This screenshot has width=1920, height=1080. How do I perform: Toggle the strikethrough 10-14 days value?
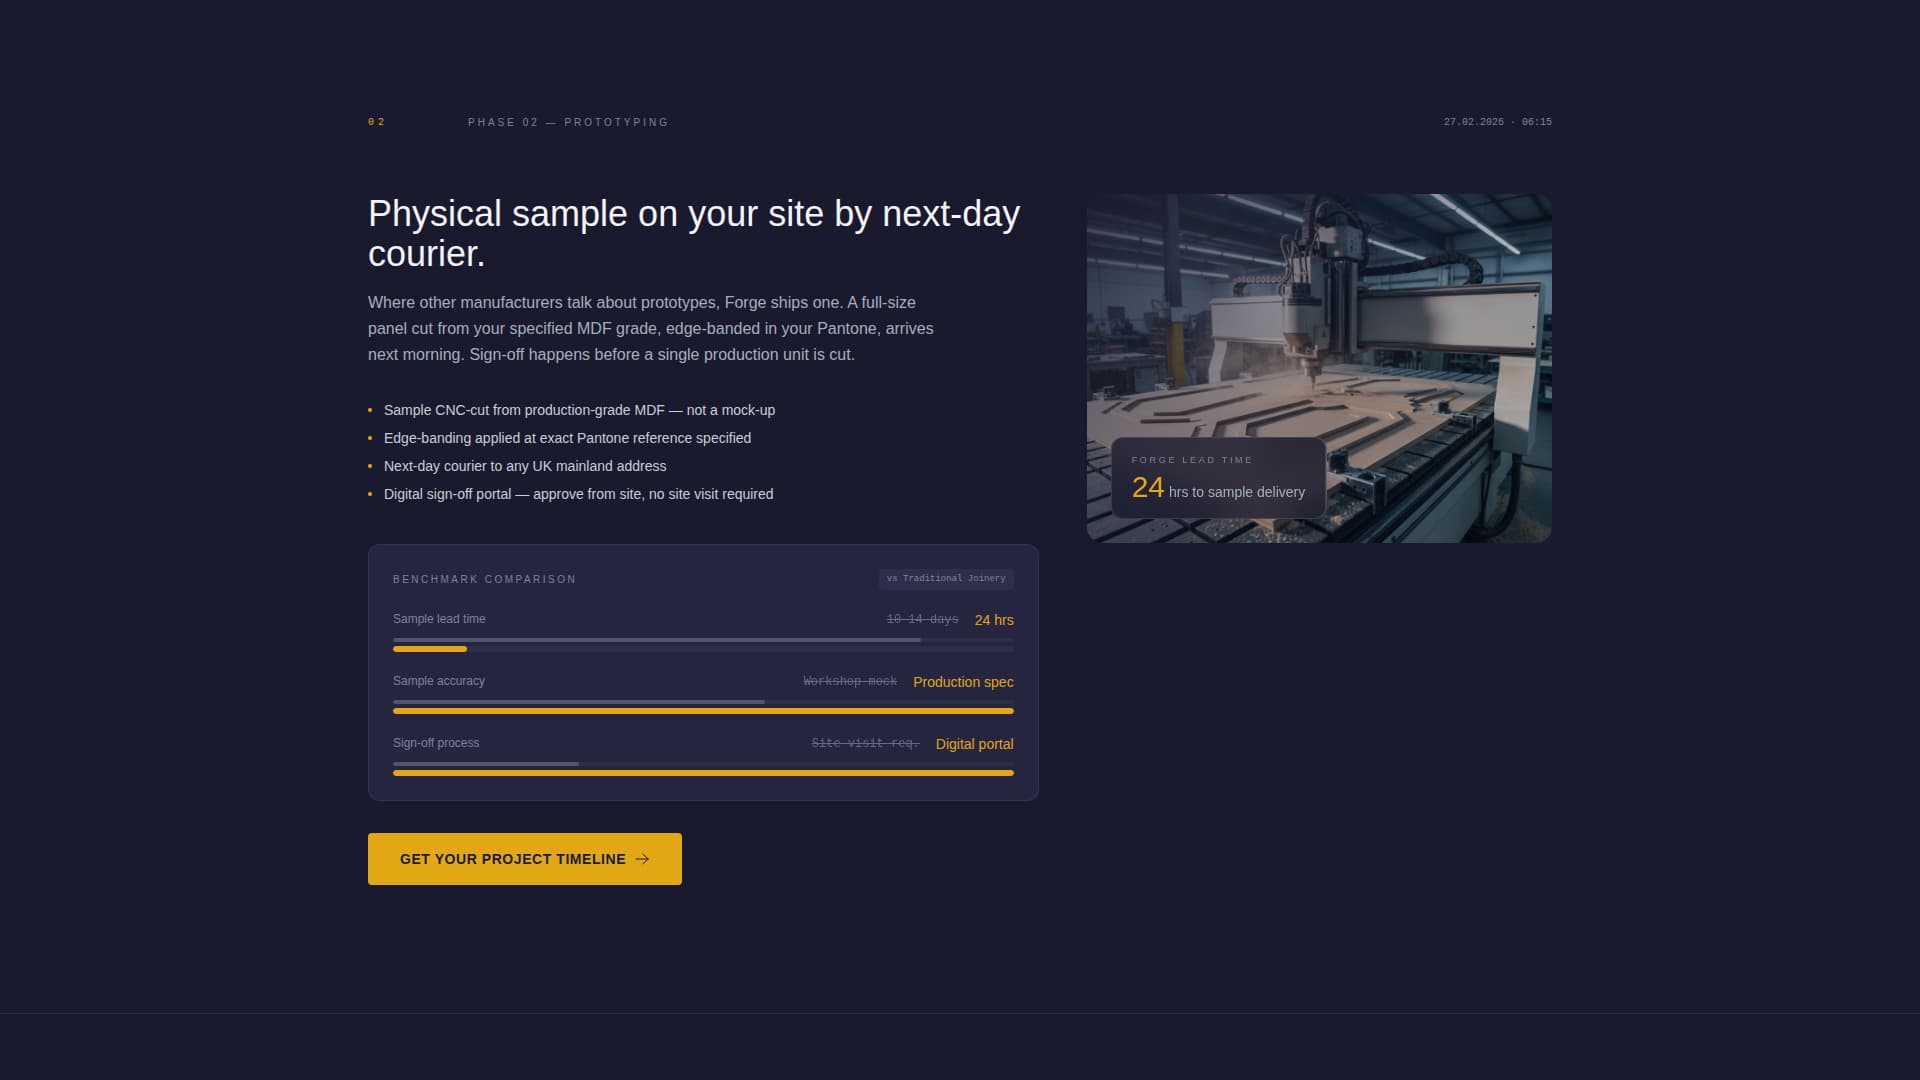click(922, 619)
